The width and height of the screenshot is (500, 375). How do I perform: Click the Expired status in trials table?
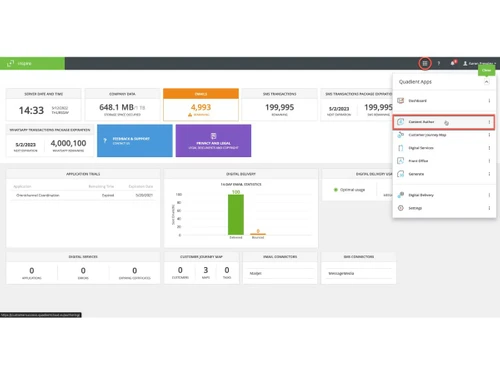pos(108,195)
